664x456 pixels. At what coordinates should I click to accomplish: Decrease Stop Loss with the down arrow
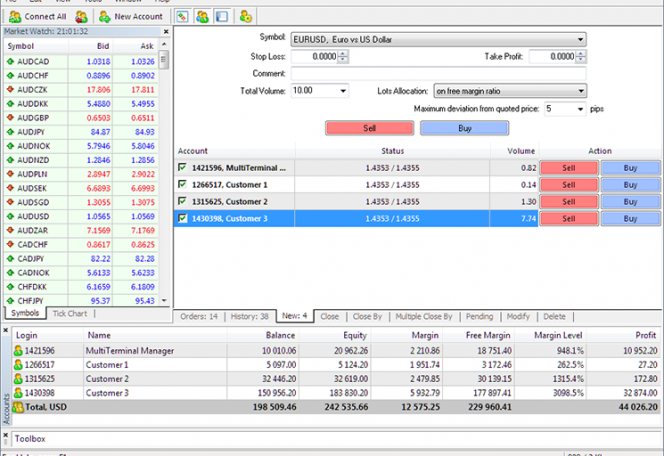(x=343, y=60)
